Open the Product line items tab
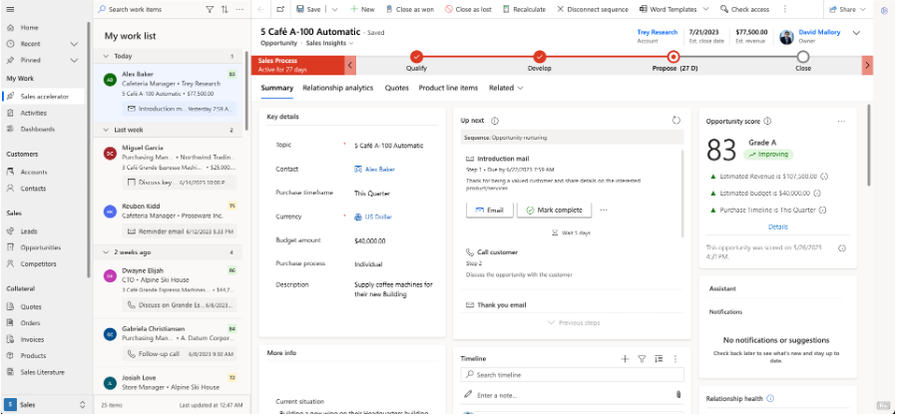This screenshot has width=897, height=416. pyautogui.click(x=448, y=88)
